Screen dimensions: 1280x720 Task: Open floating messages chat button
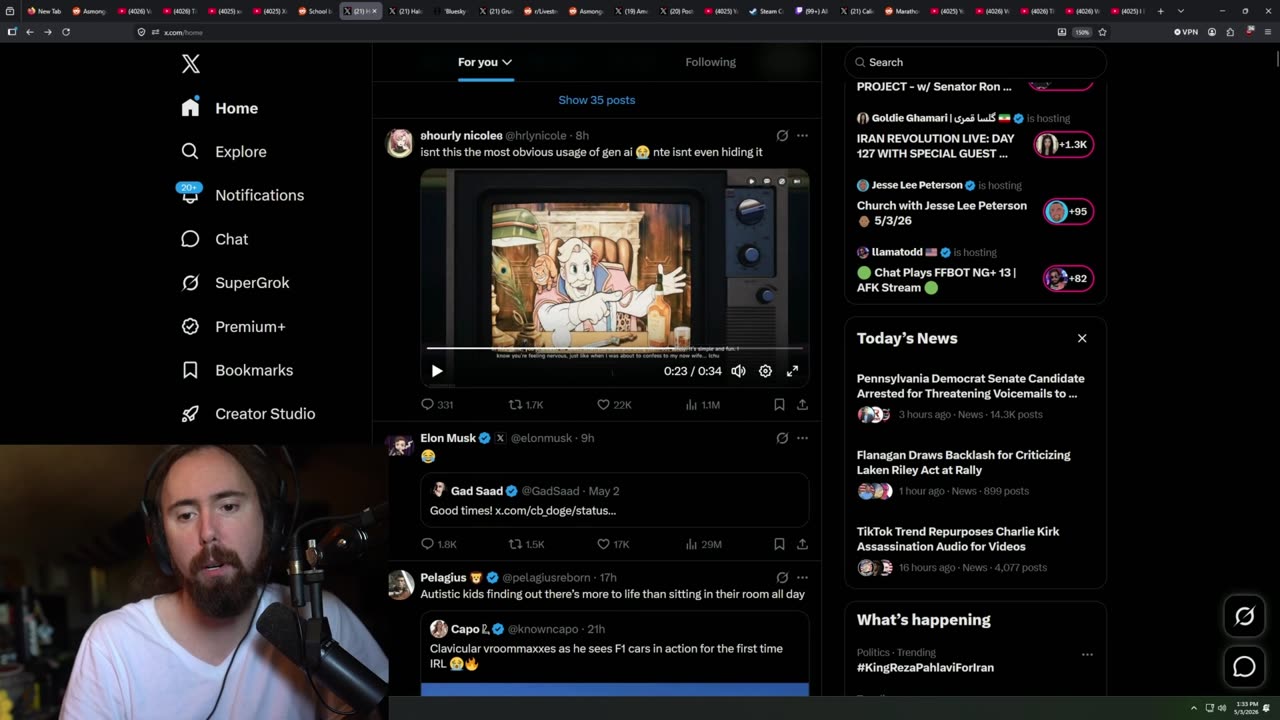tap(1244, 666)
